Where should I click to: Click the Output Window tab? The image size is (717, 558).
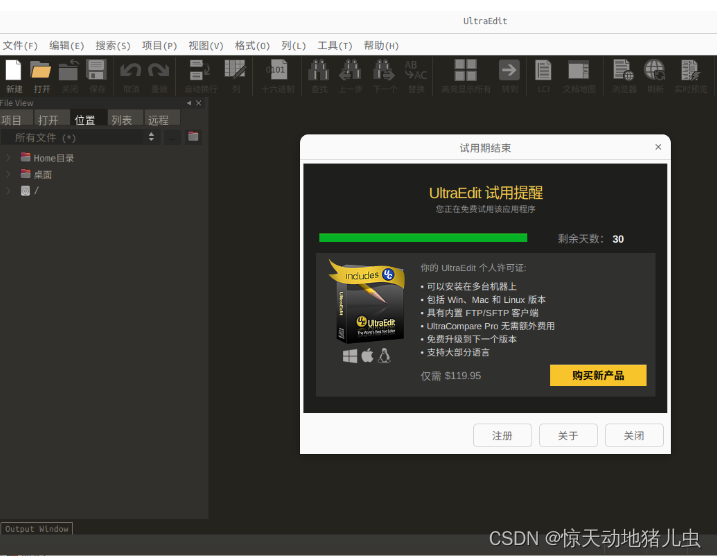pyautogui.click(x=37, y=529)
